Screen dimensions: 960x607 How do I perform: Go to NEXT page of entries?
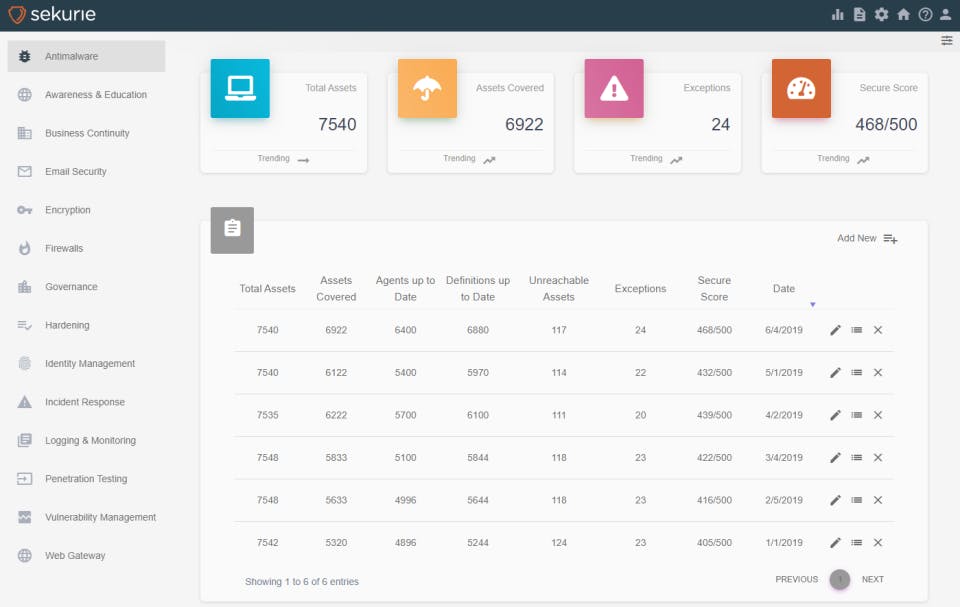pos(872,579)
